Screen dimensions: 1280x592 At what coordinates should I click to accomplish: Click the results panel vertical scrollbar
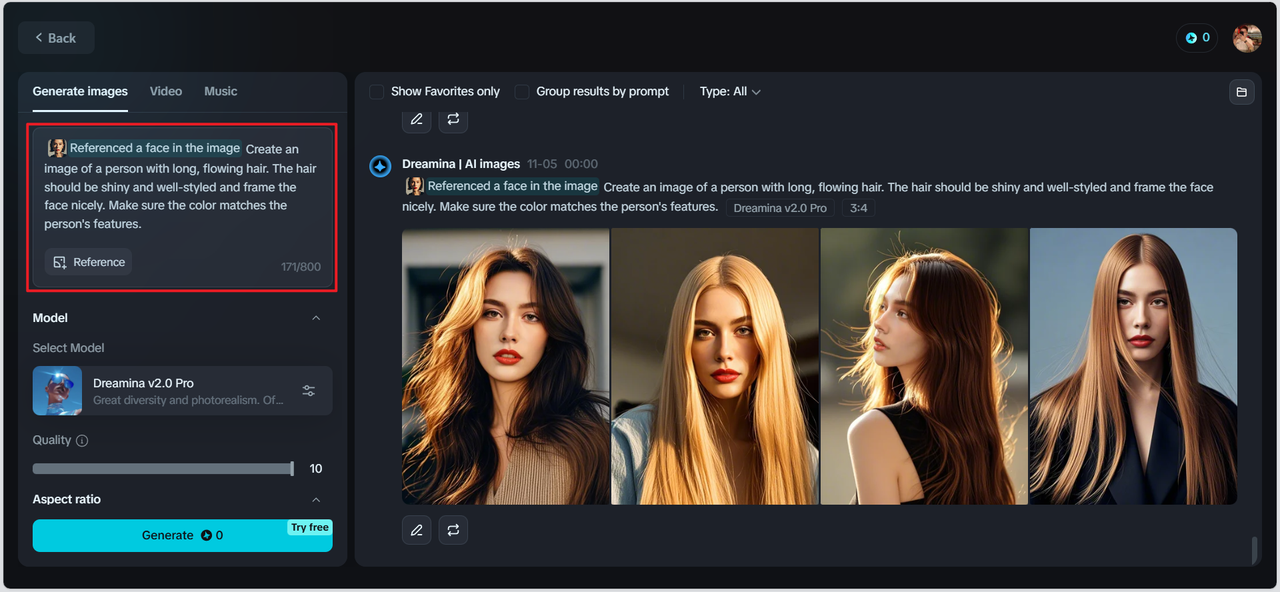pyautogui.click(x=1255, y=550)
